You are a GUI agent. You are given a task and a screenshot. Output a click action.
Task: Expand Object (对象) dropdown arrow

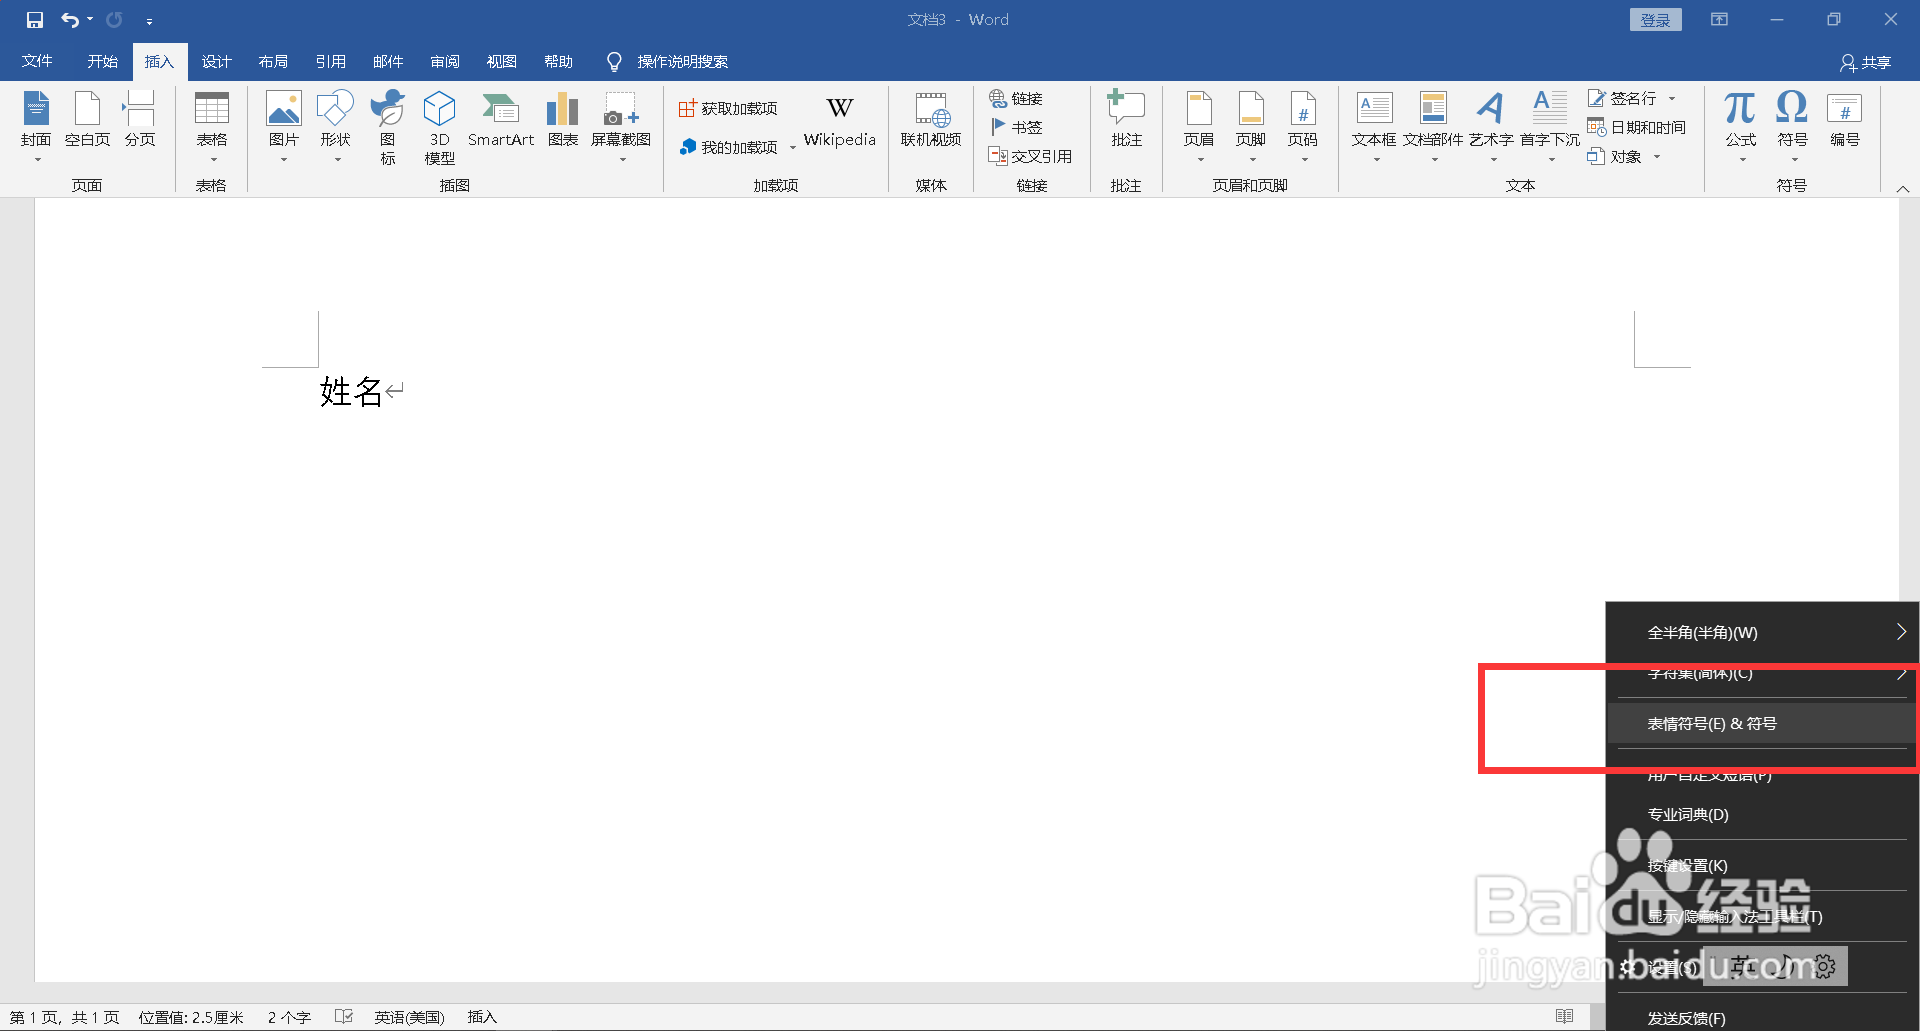click(x=1657, y=156)
